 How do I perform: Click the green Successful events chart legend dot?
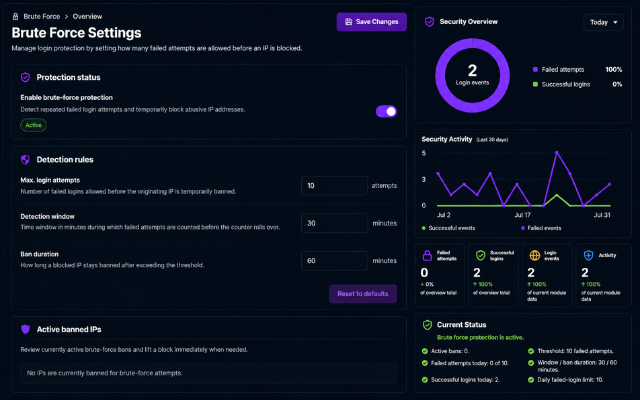[x=424, y=228]
